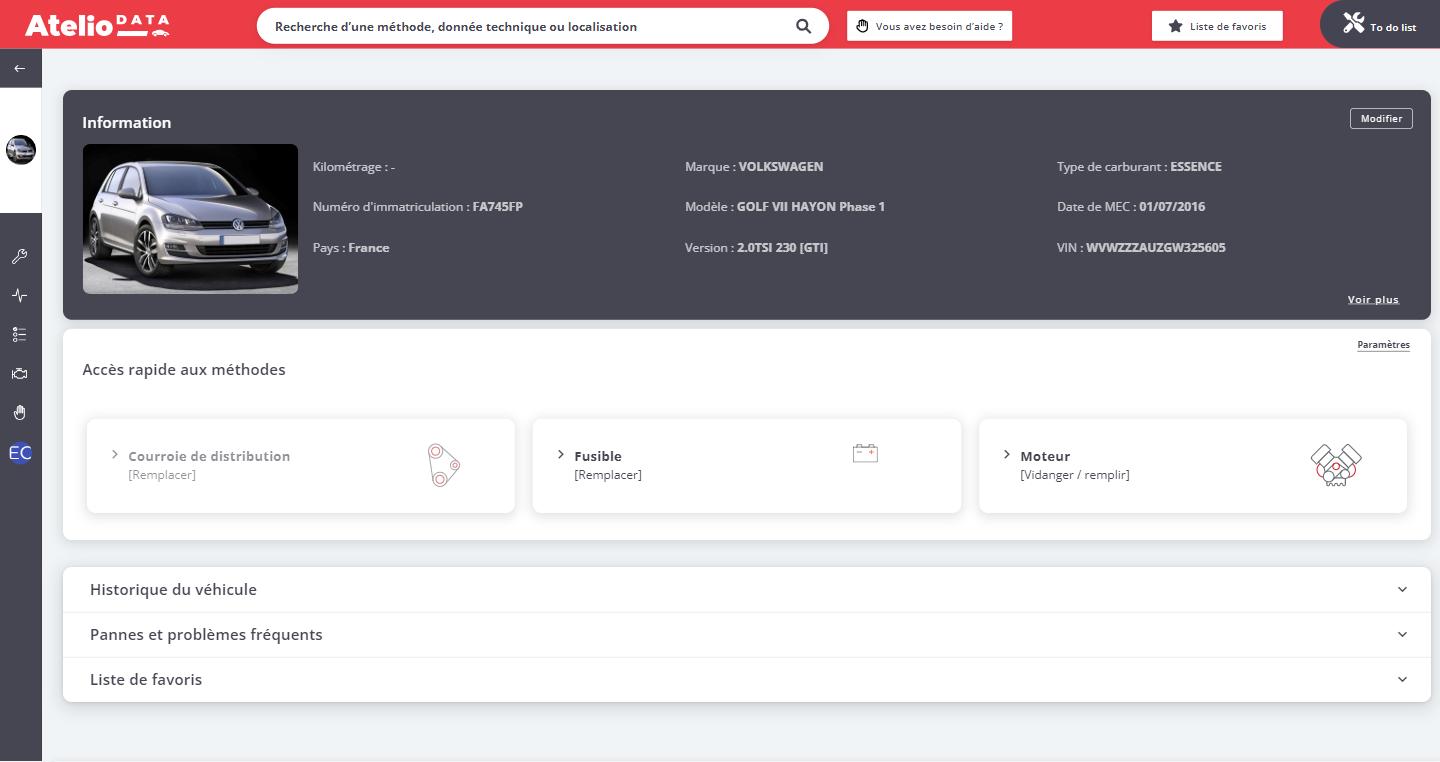Open the checklist sidebar icon

[x=19, y=335]
